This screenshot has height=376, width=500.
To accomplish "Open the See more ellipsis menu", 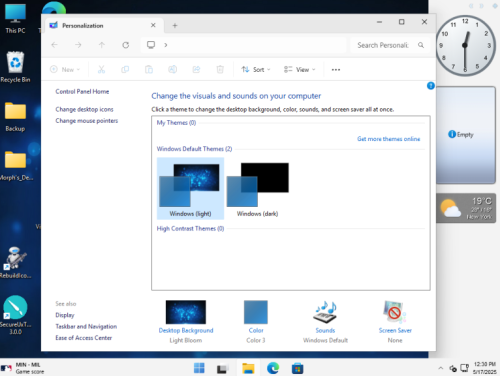I will coord(336,70).
